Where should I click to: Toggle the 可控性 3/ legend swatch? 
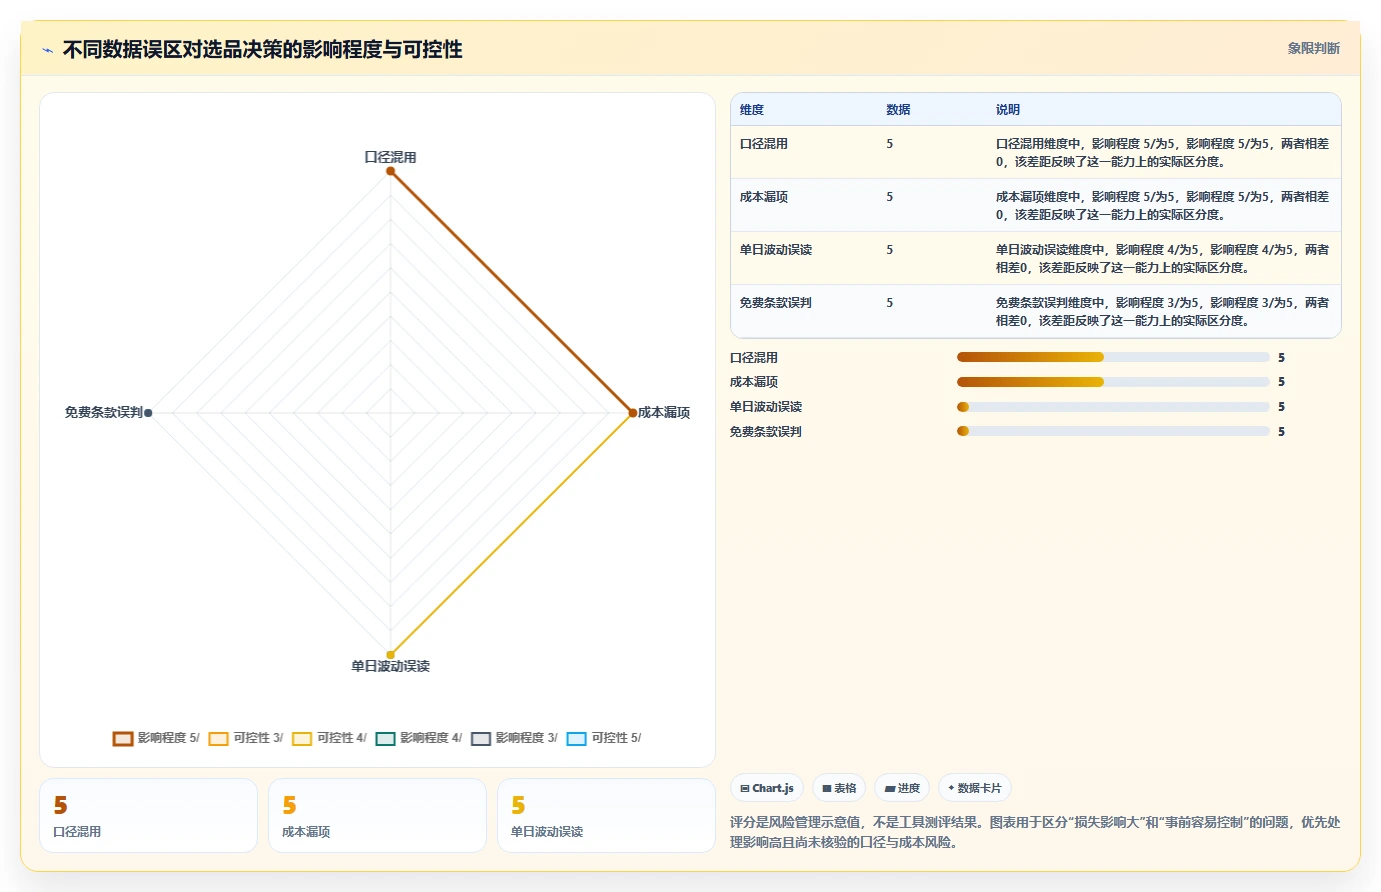[x=219, y=739]
